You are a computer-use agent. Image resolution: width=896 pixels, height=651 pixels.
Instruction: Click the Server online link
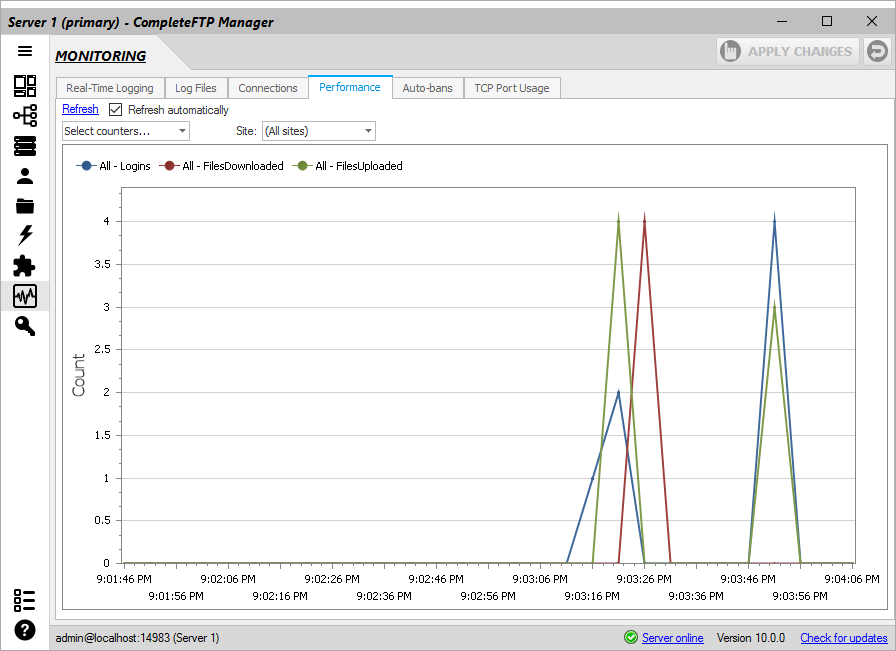(x=673, y=637)
